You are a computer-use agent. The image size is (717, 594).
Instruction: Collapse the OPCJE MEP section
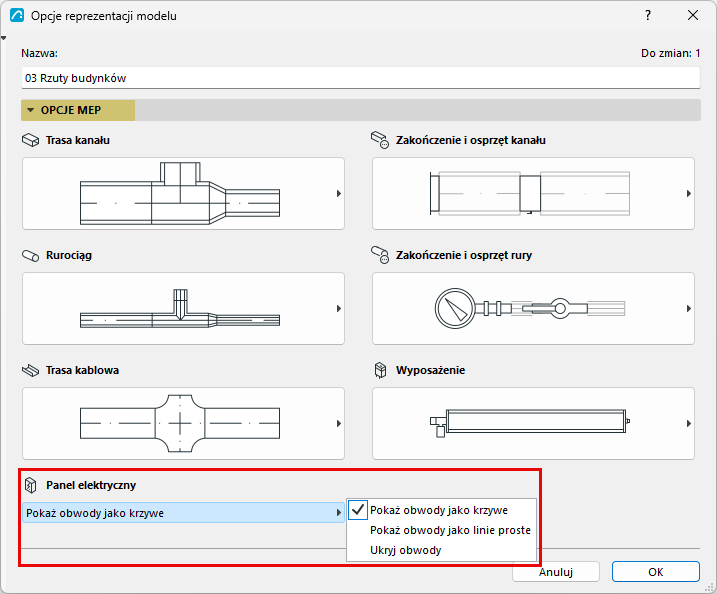pos(31,110)
